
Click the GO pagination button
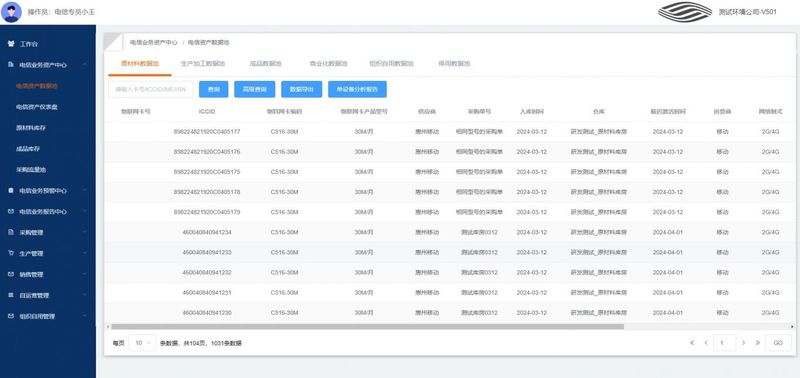pyautogui.click(x=778, y=343)
